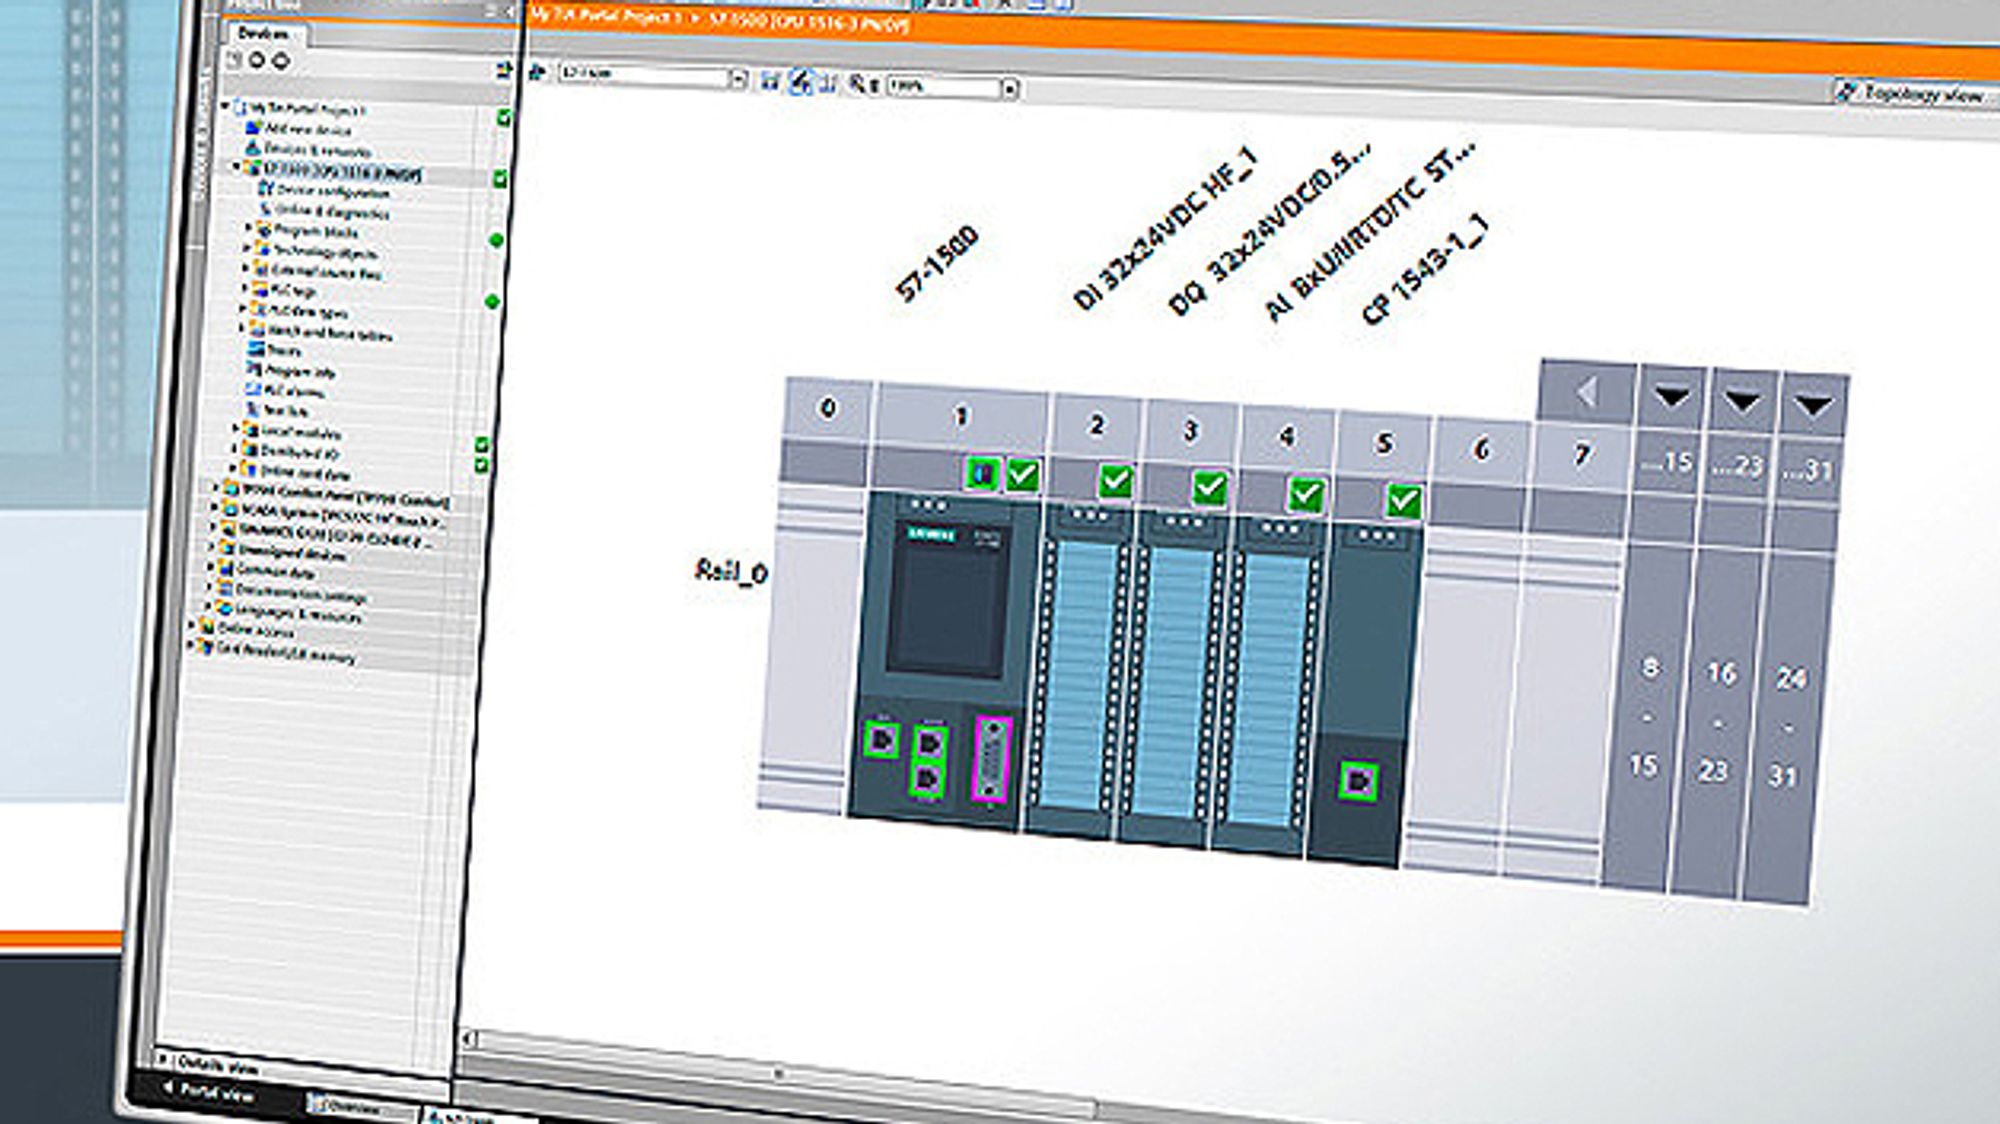Click the Traces icon in project tree
Screen dimensions: 2000x1124
point(256,349)
